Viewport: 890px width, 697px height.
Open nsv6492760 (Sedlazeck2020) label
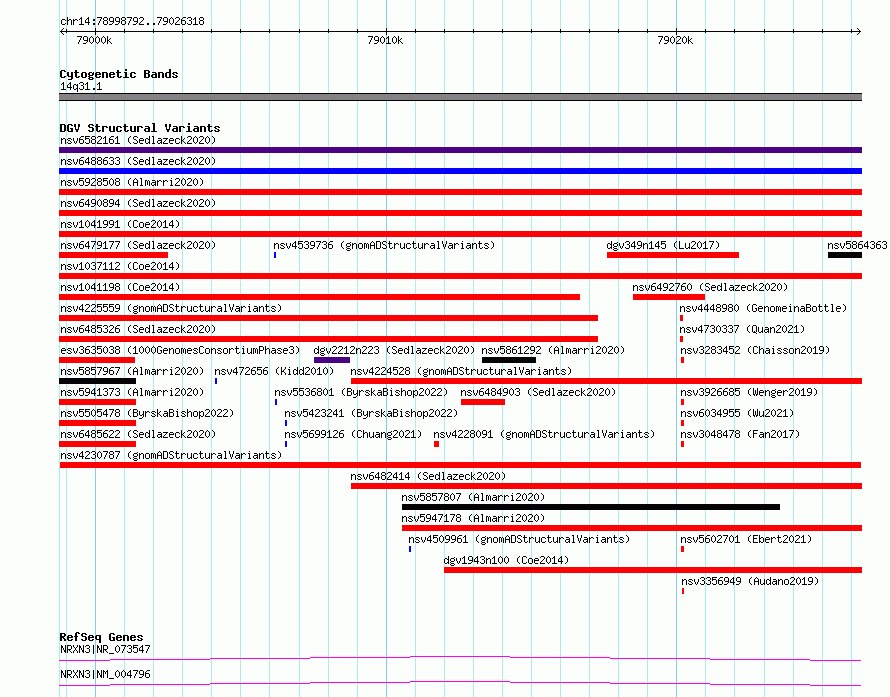710,287
